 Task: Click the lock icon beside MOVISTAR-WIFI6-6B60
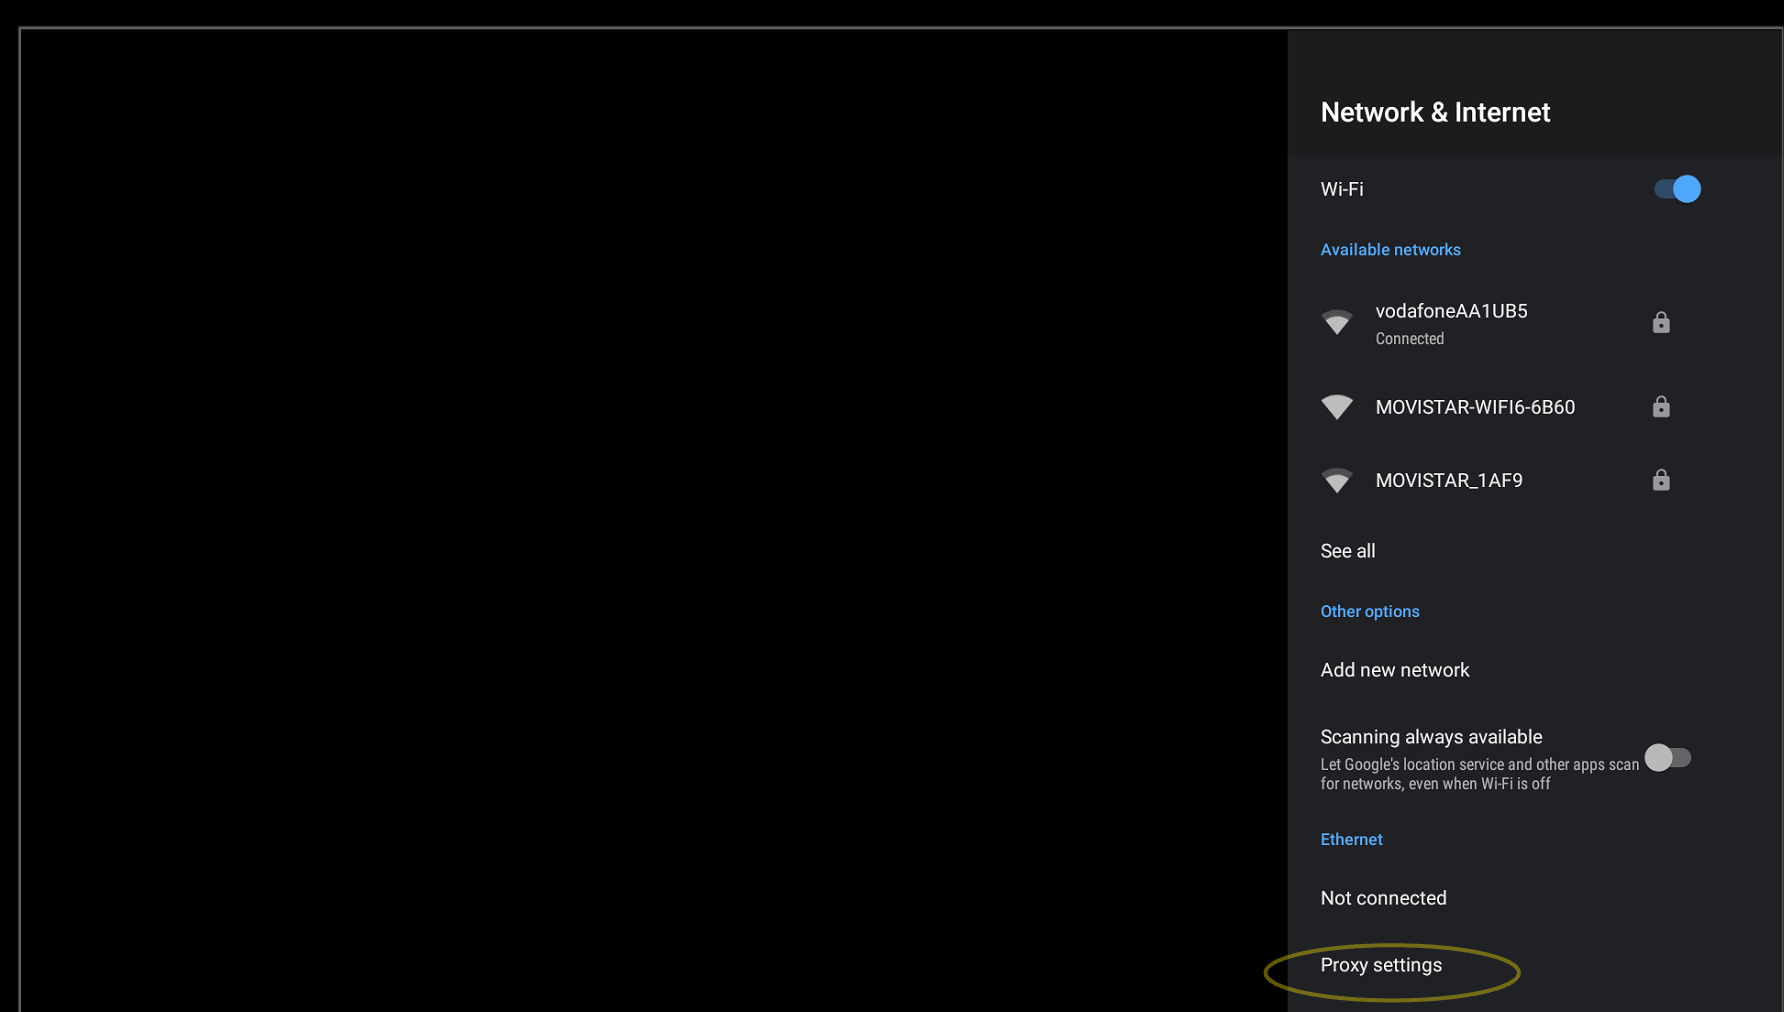pyautogui.click(x=1661, y=406)
